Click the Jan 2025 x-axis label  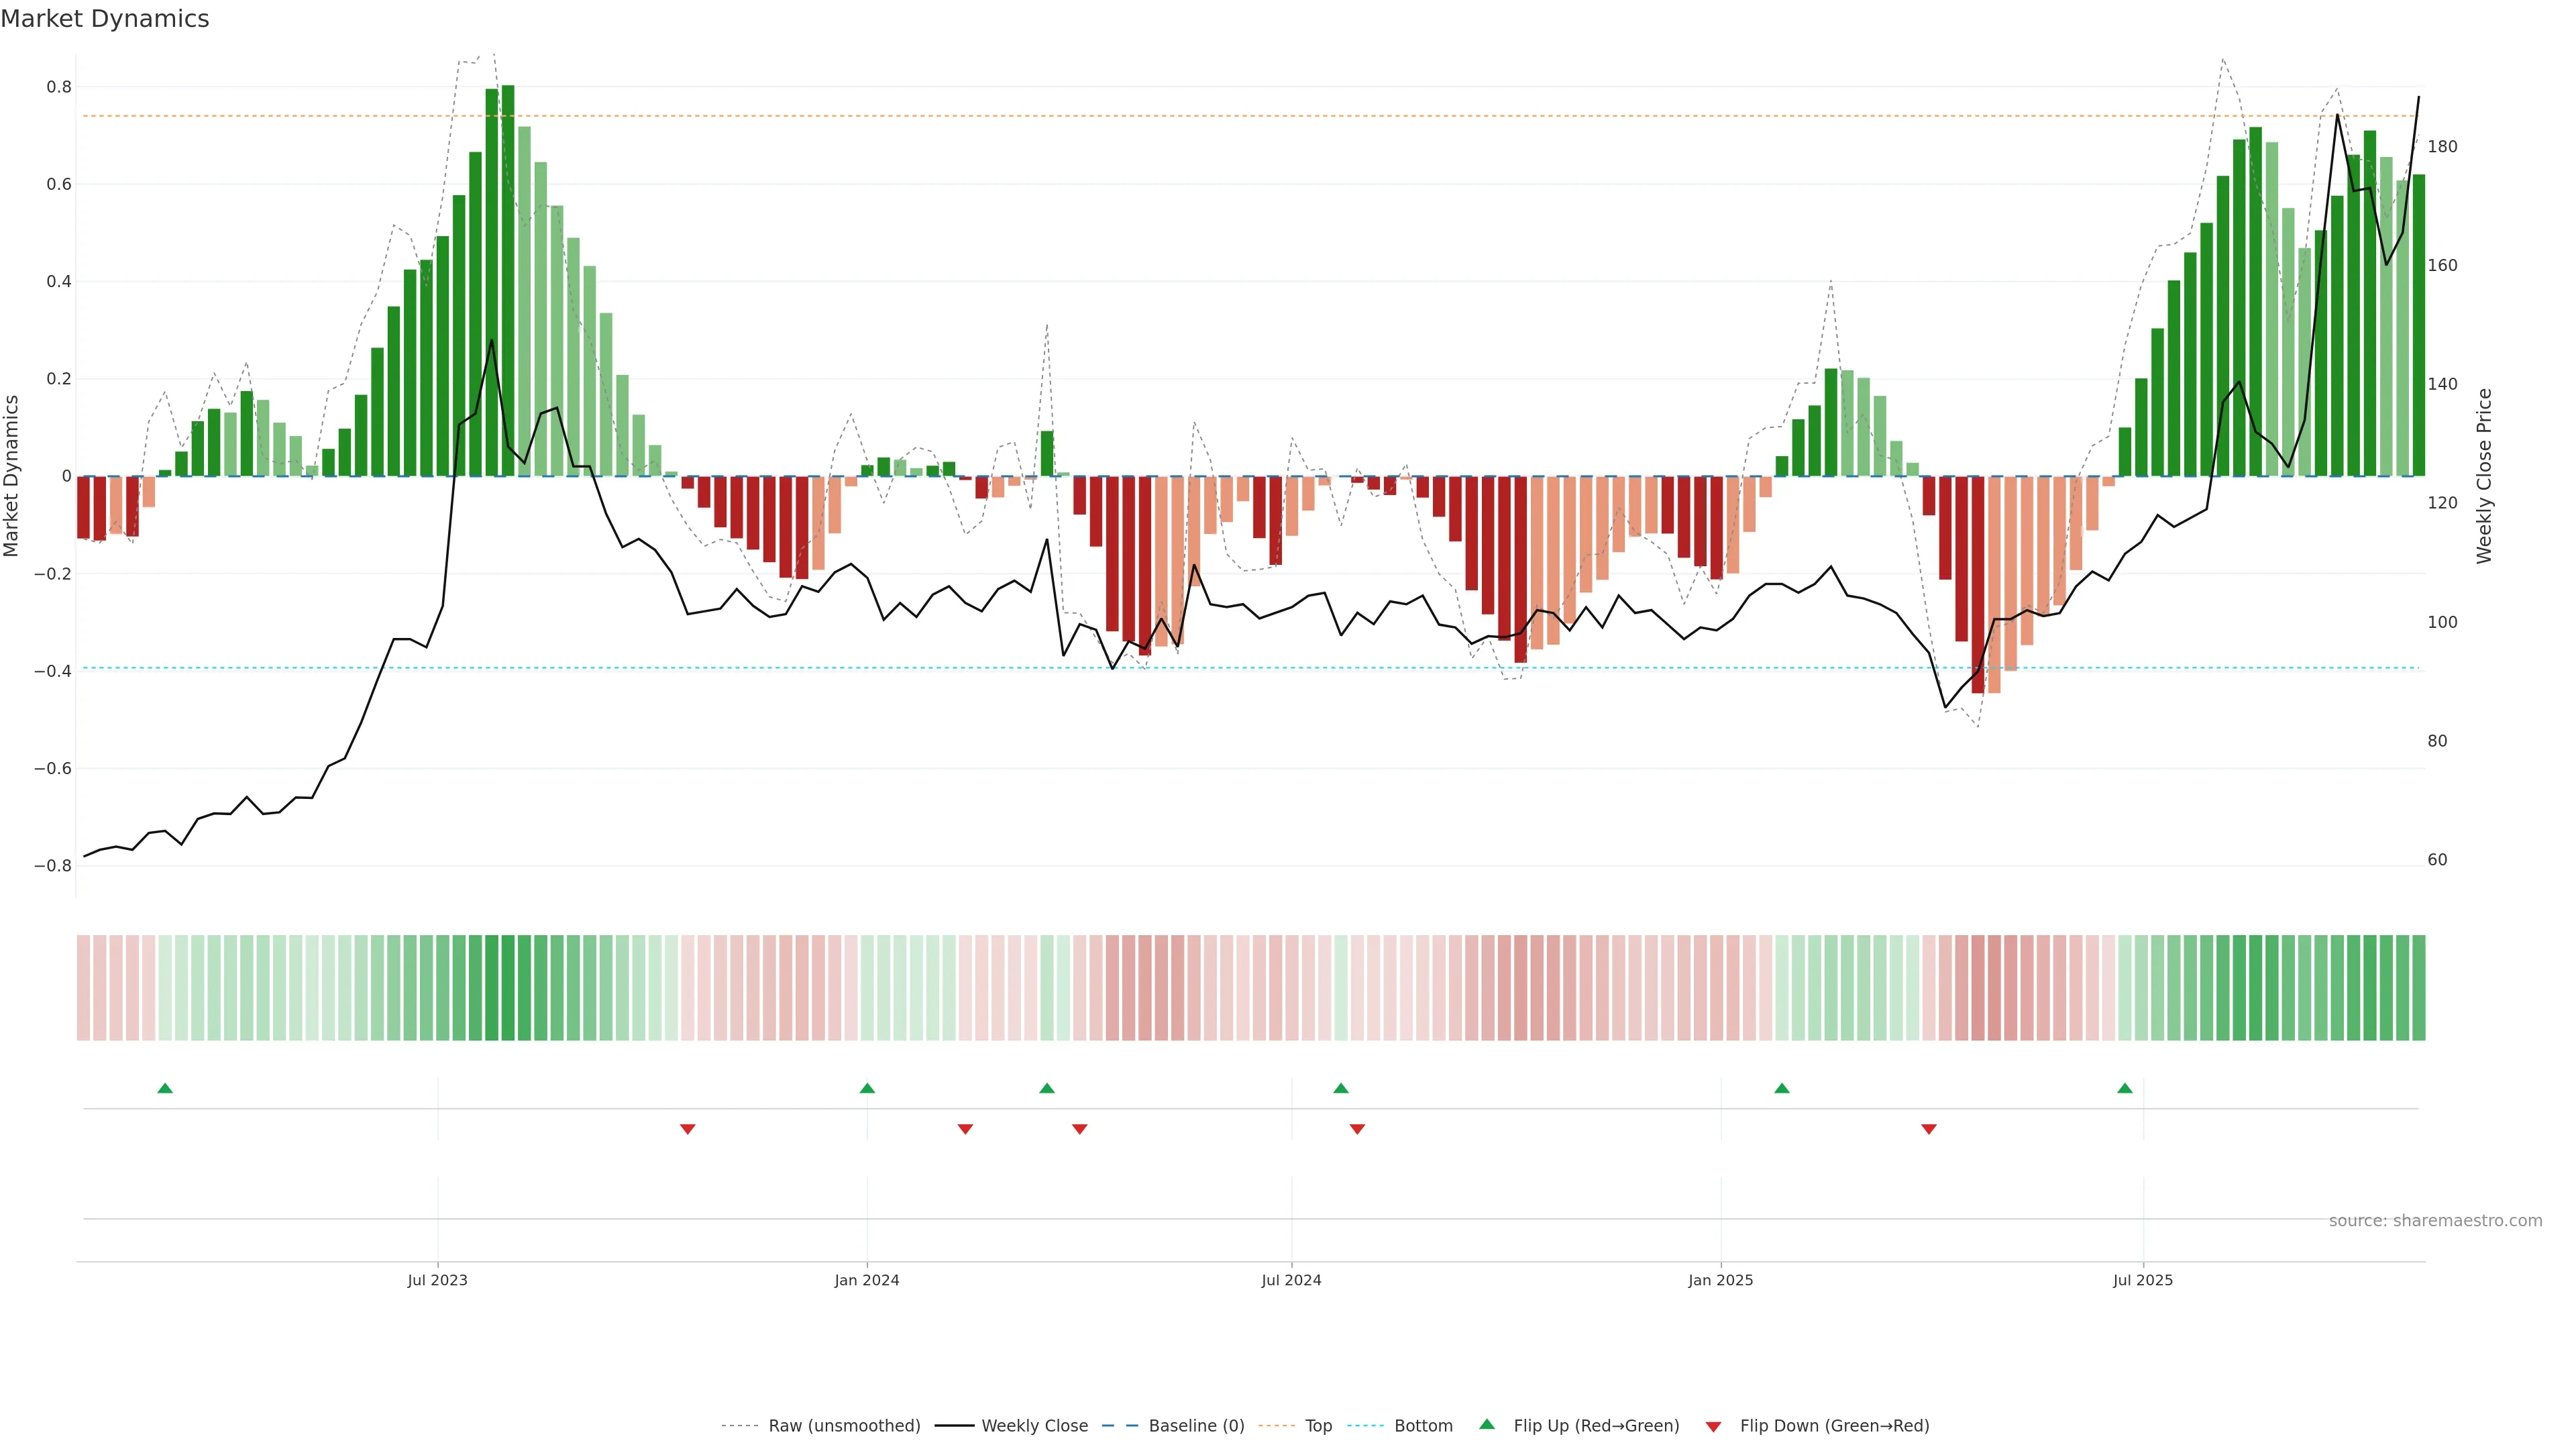click(x=1720, y=1280)
